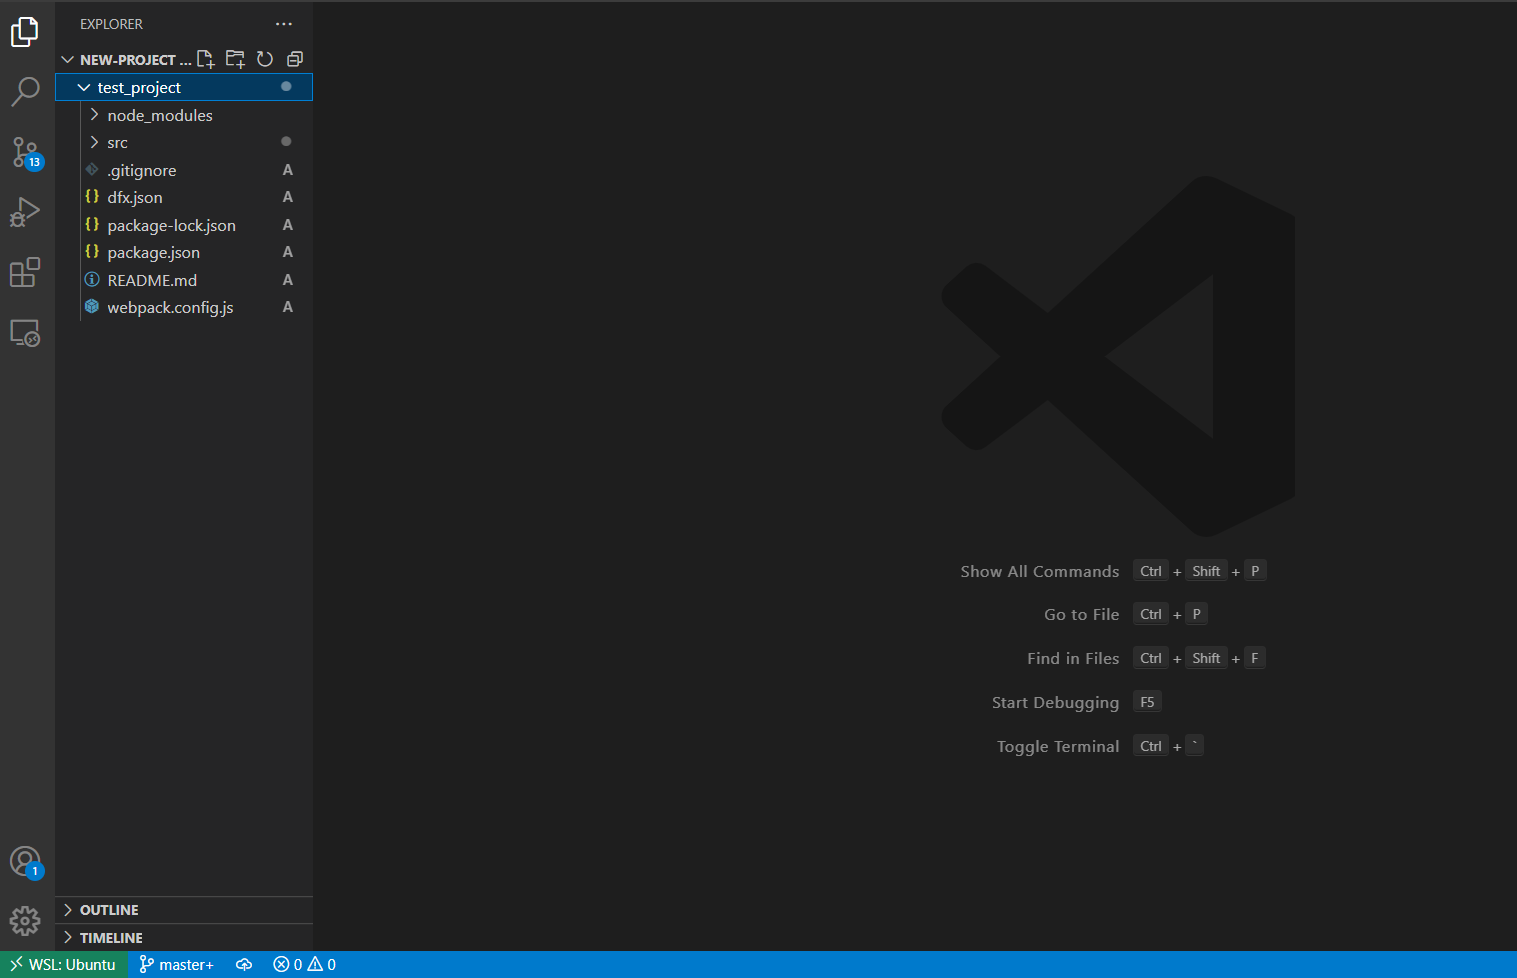Refresh the Explorer tree
1517x978 pixels.
point(265,59)
